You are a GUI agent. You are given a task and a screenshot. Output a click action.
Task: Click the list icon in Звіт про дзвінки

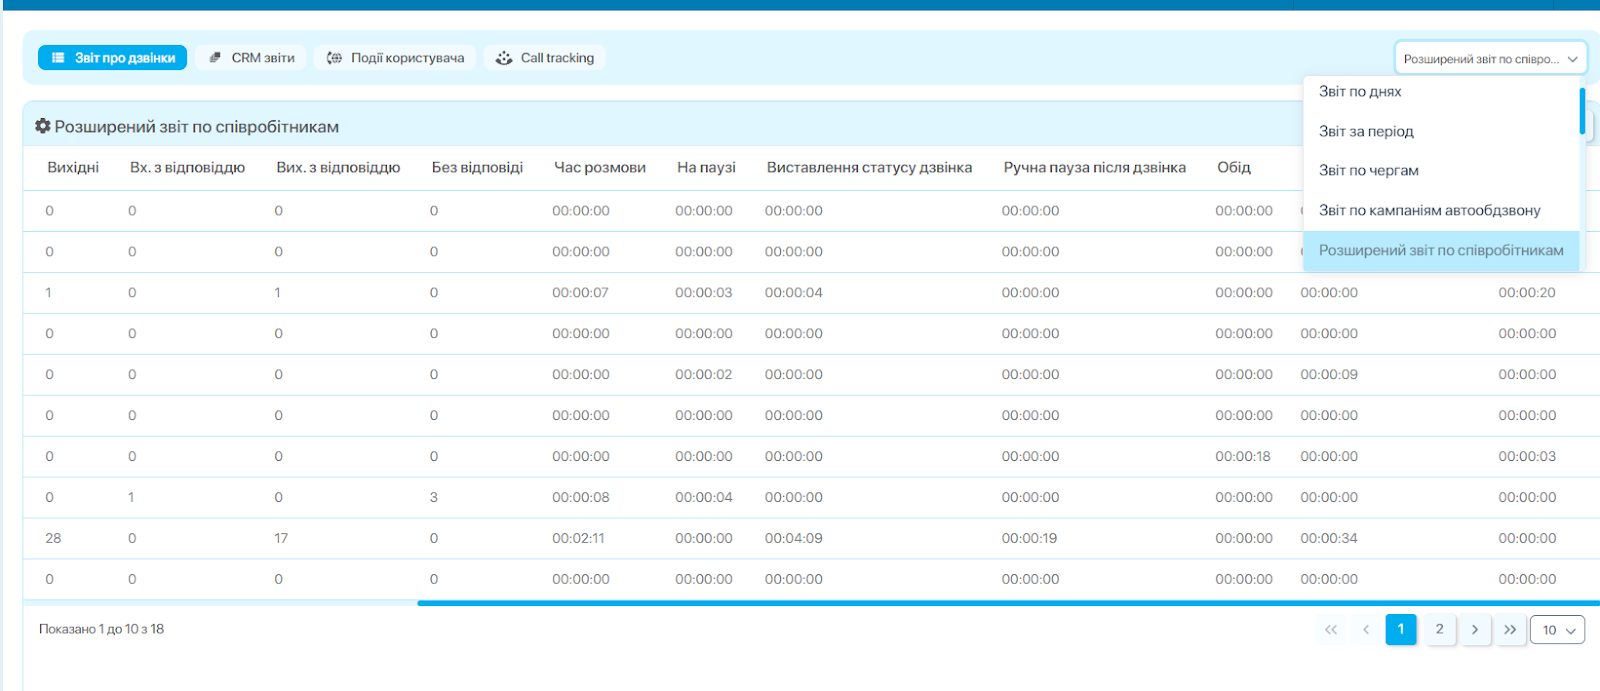point(58,58)
